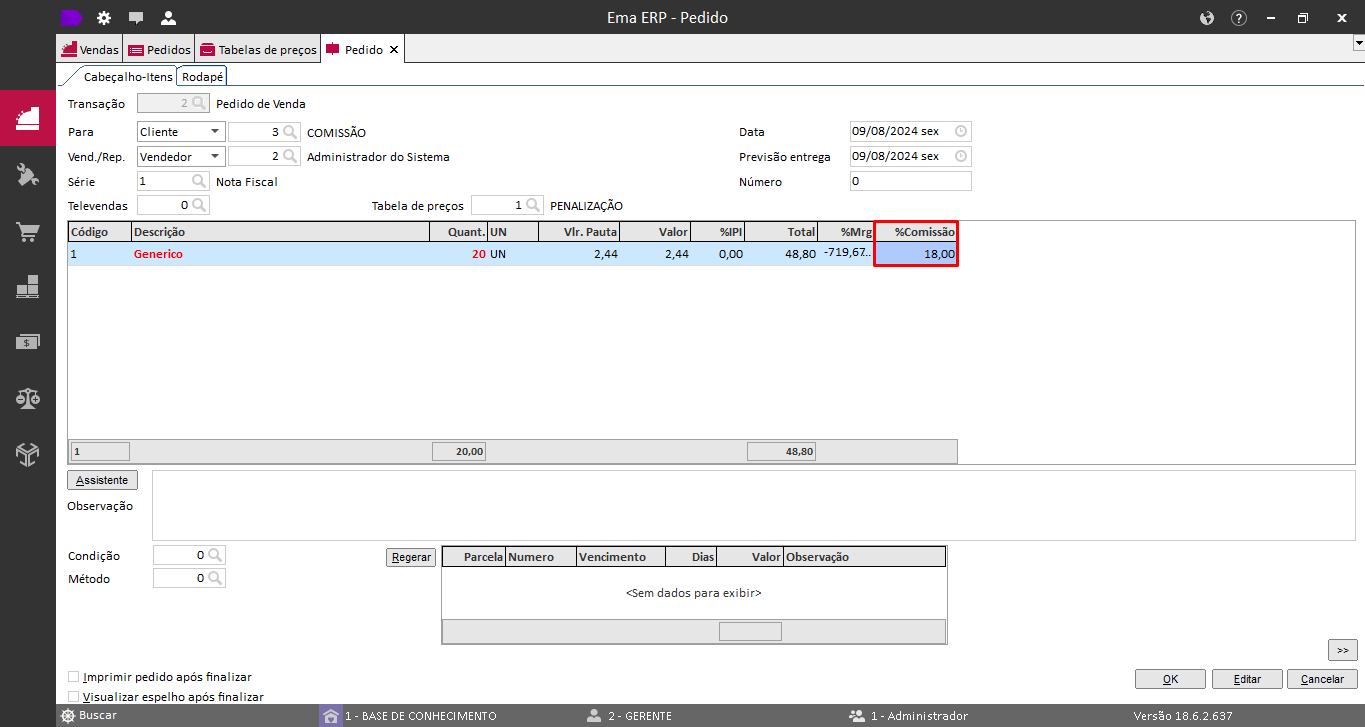The image size is (1365, 727).
Task: Click the Buscar gear icon in status bar
Action: [68, 716]
